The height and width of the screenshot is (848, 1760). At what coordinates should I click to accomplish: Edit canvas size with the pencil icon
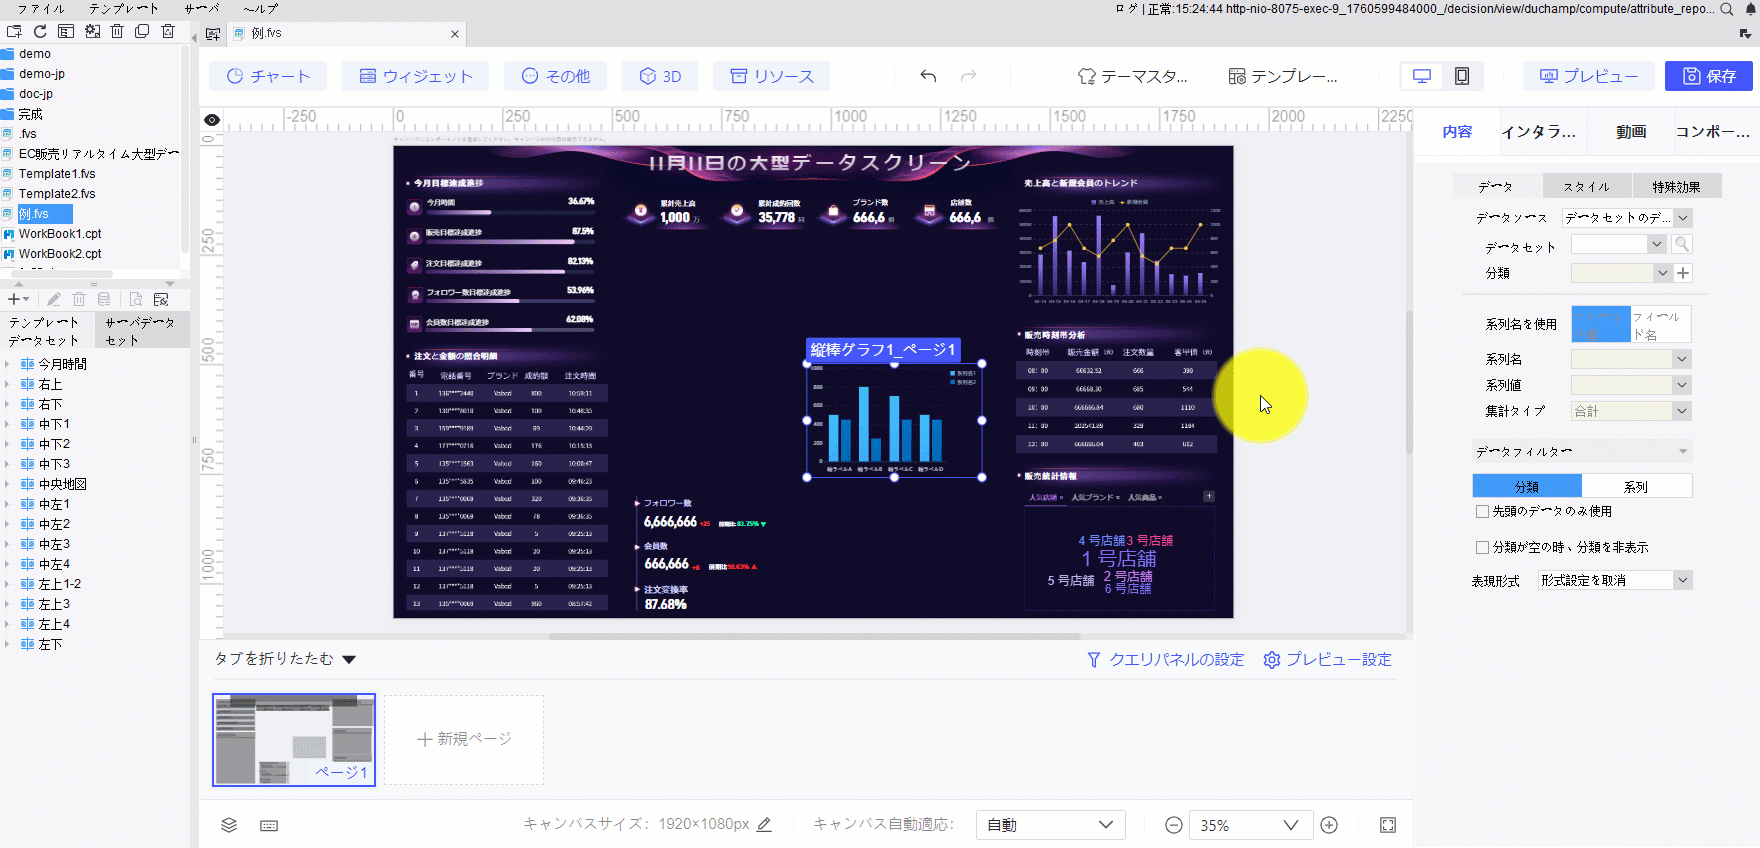click(764, 825)
